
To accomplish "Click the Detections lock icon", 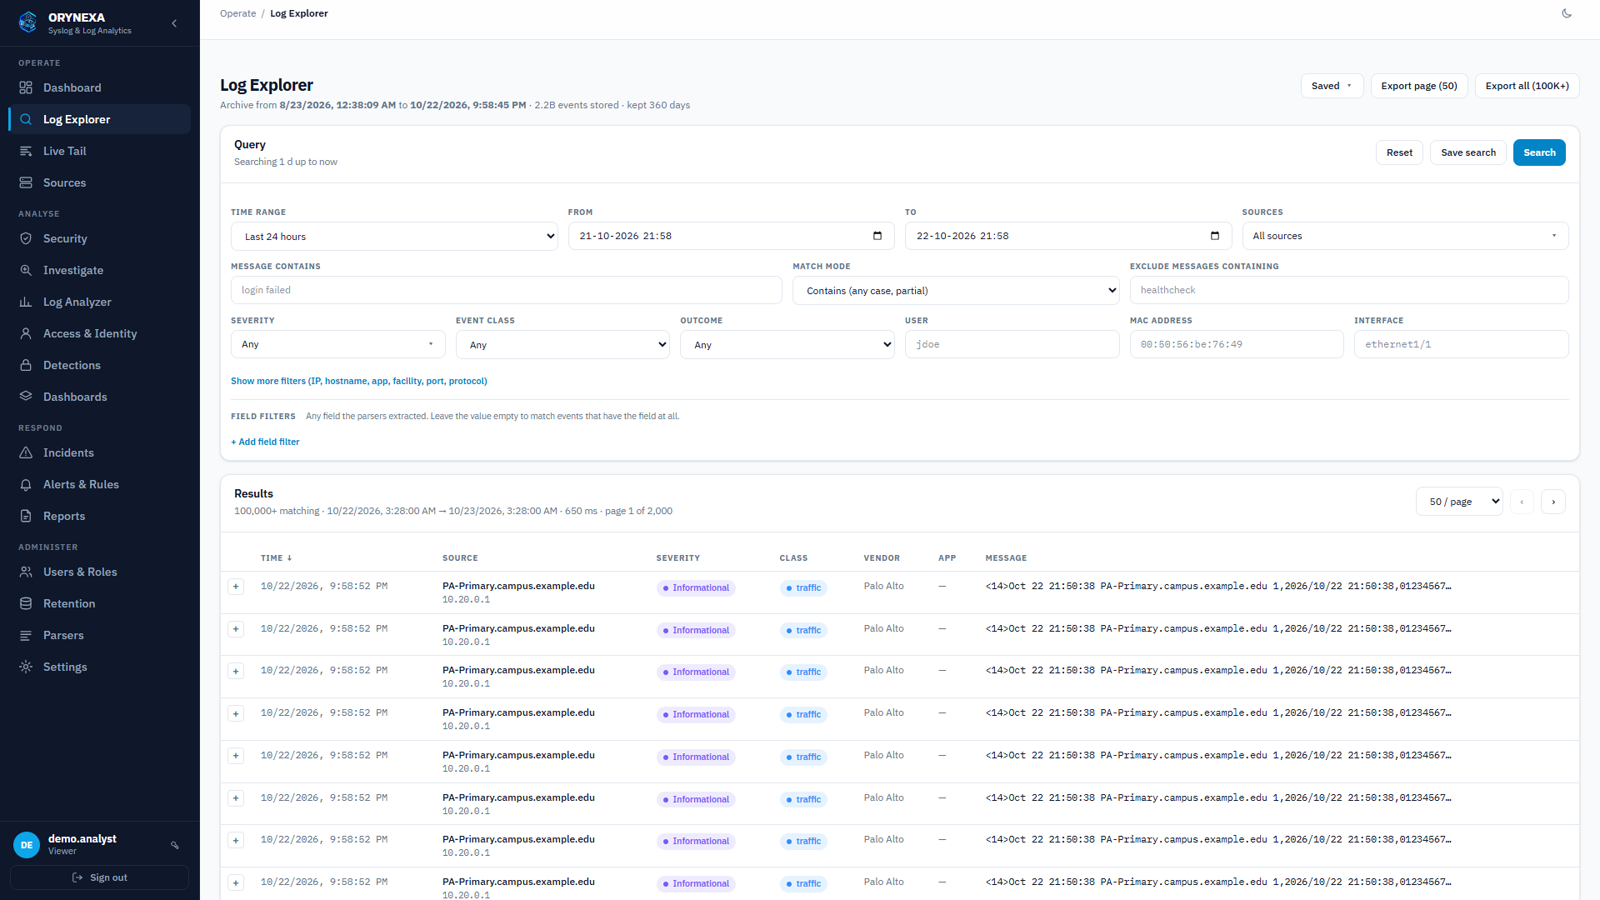I will (x=26, y=366).
